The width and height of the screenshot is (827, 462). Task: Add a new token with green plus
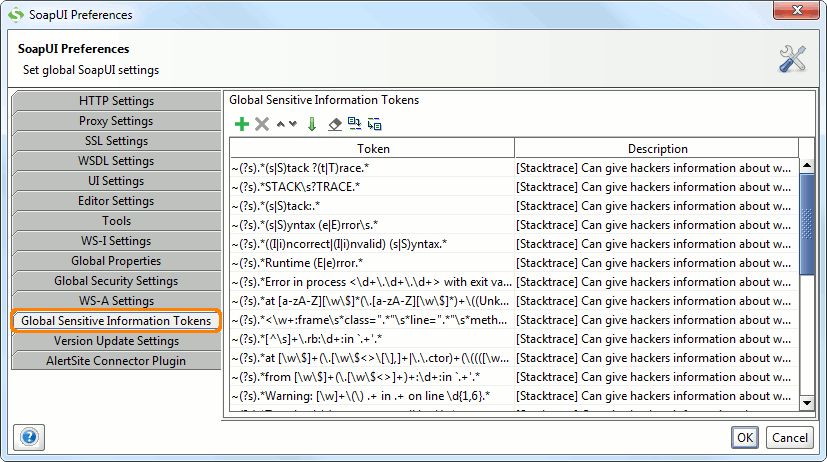pyautogui.click(x=242, y=124)
